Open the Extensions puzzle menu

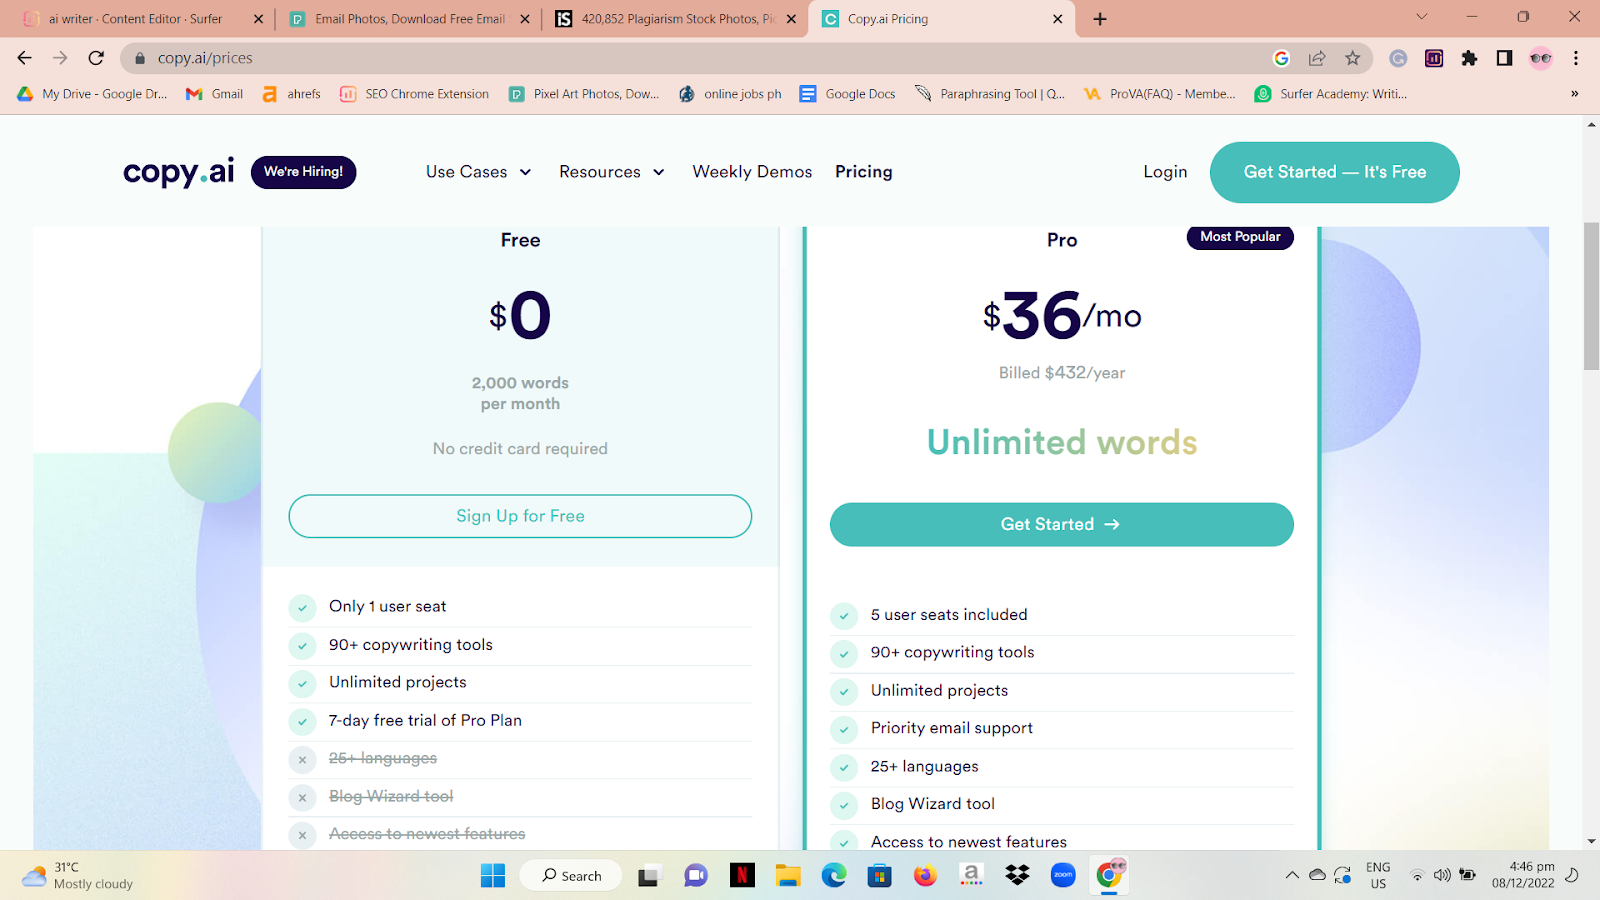[x=1469, y=58]
